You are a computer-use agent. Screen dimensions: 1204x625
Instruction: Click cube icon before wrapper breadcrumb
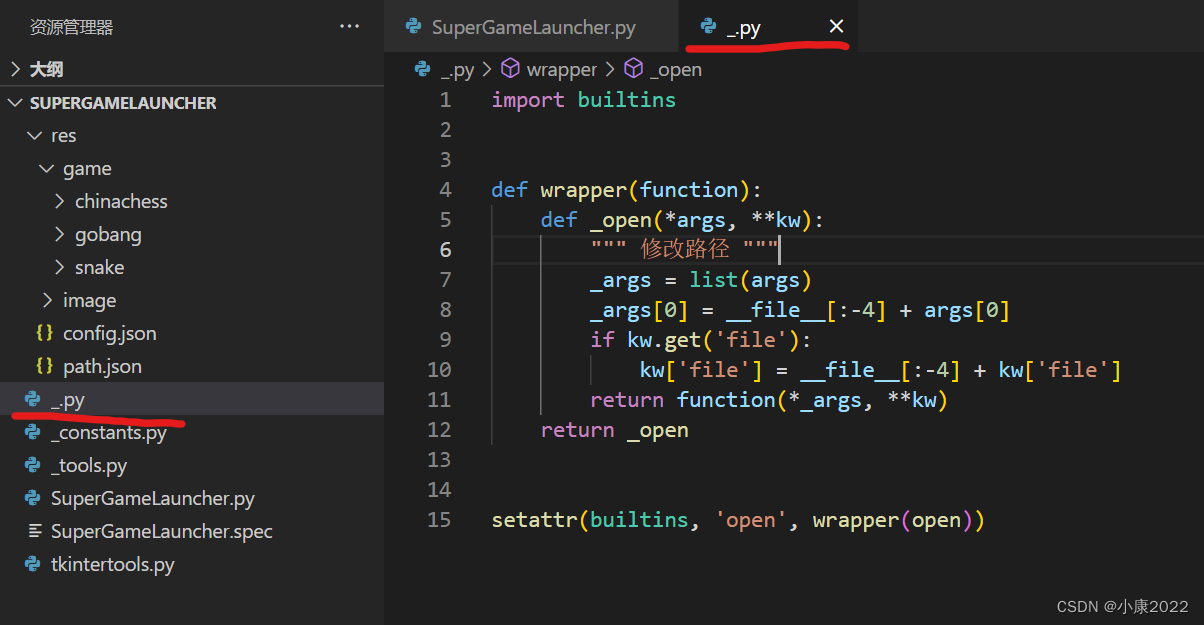click(510, 69)
